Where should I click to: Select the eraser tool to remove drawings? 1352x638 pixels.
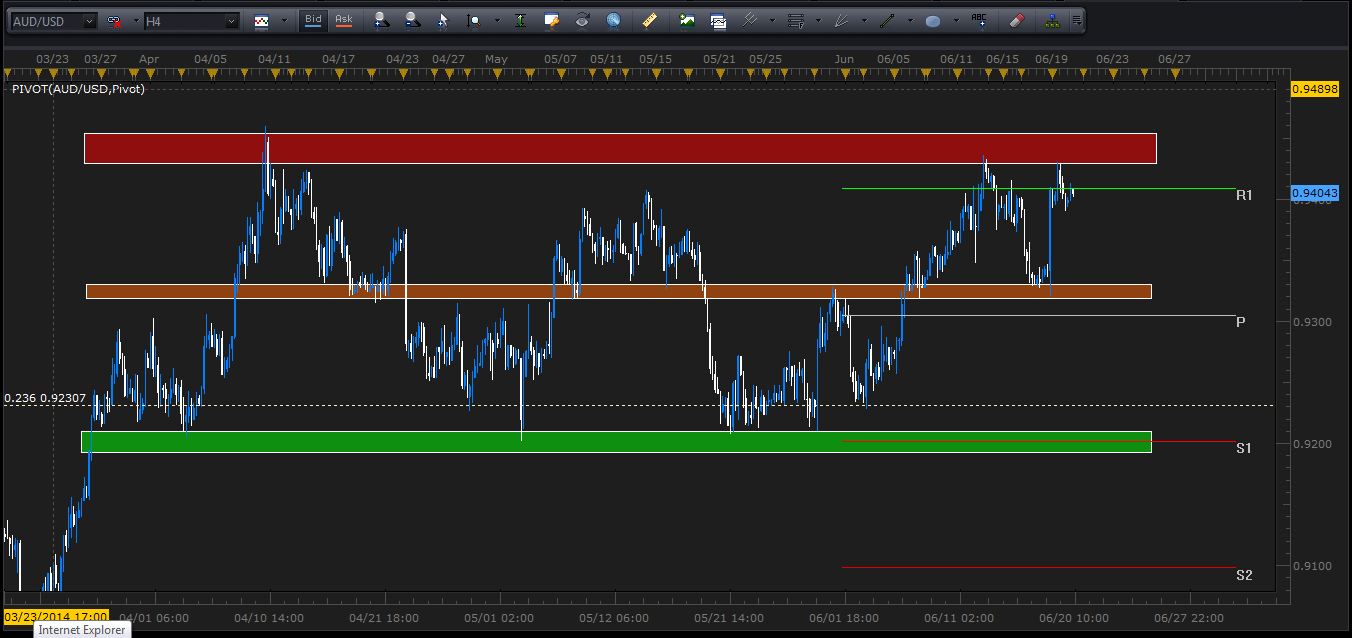click(x=1016, y=20)
